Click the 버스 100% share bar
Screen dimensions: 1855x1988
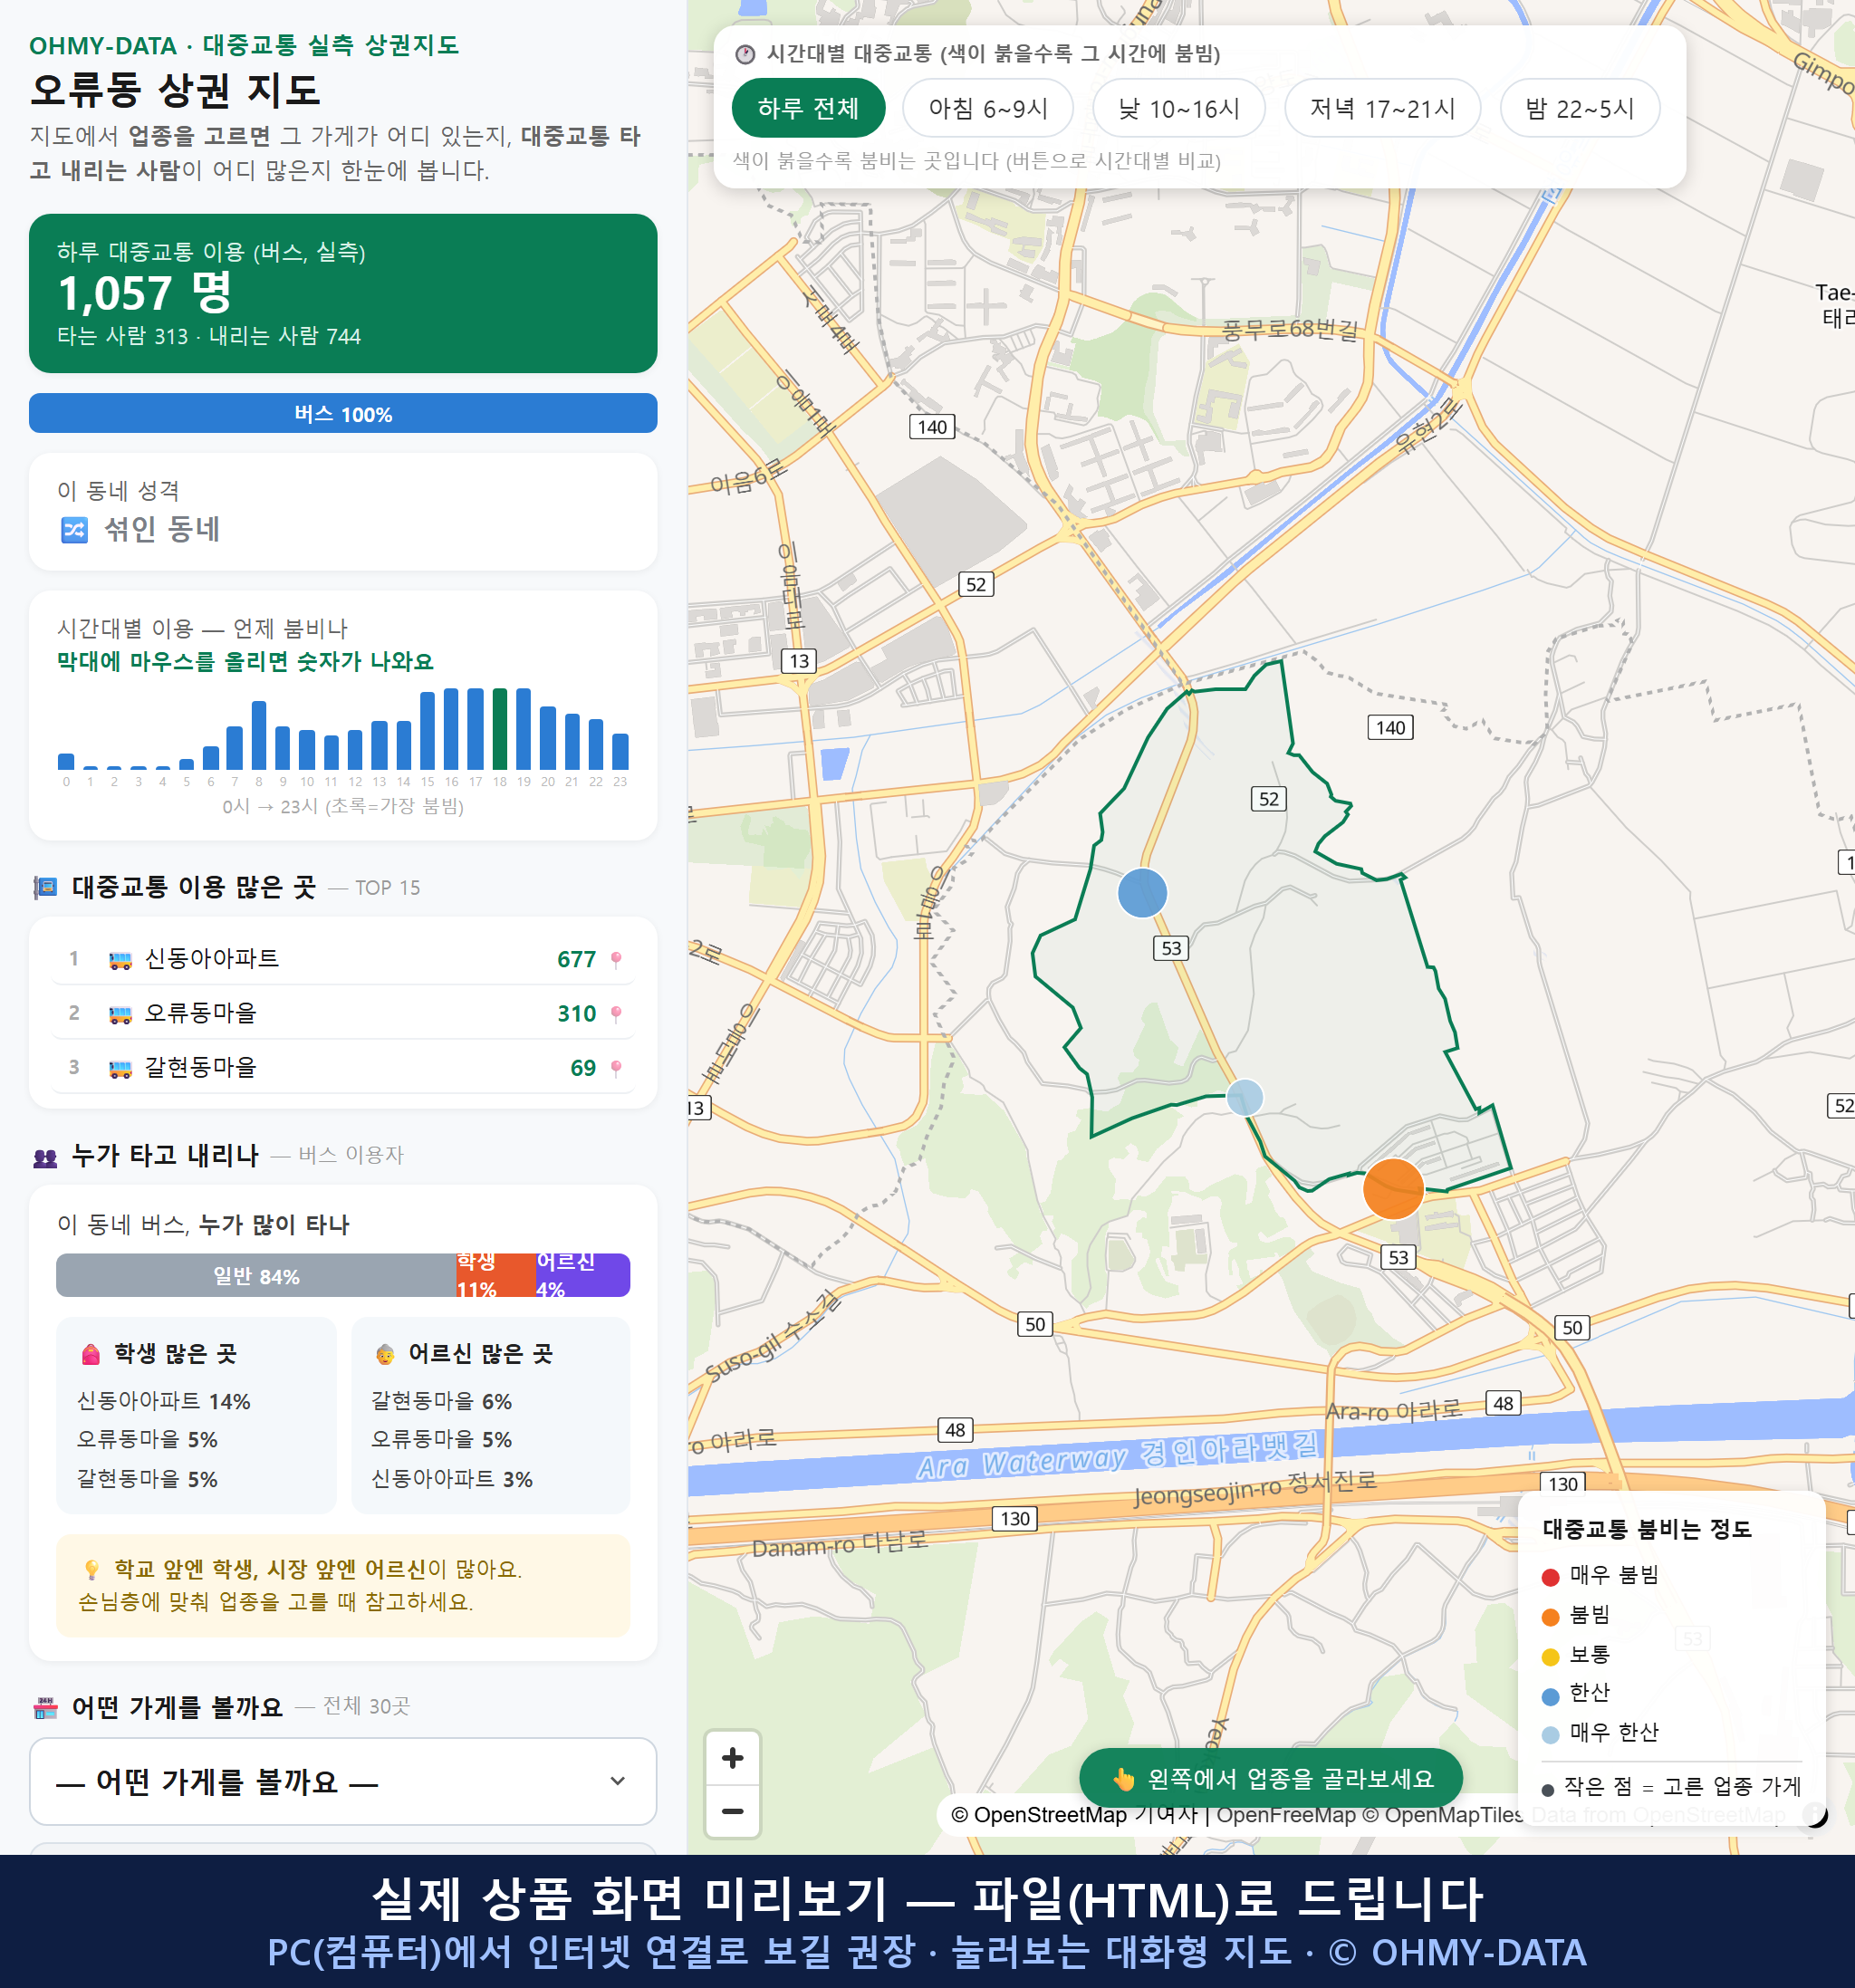[343, 413]
